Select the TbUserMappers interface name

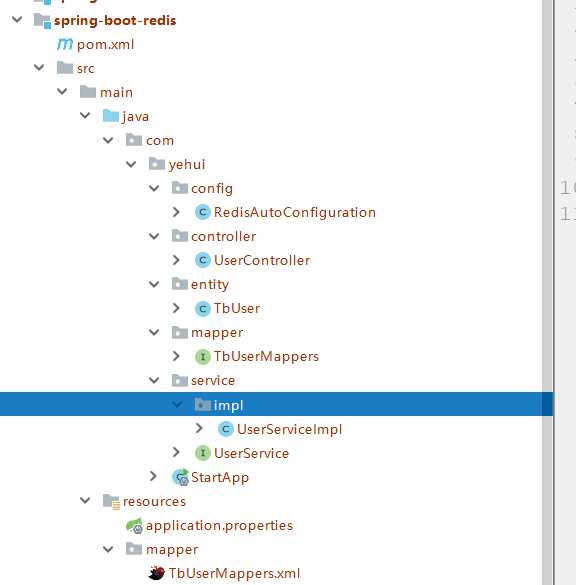pyautogui.click(x=266, y=356)
